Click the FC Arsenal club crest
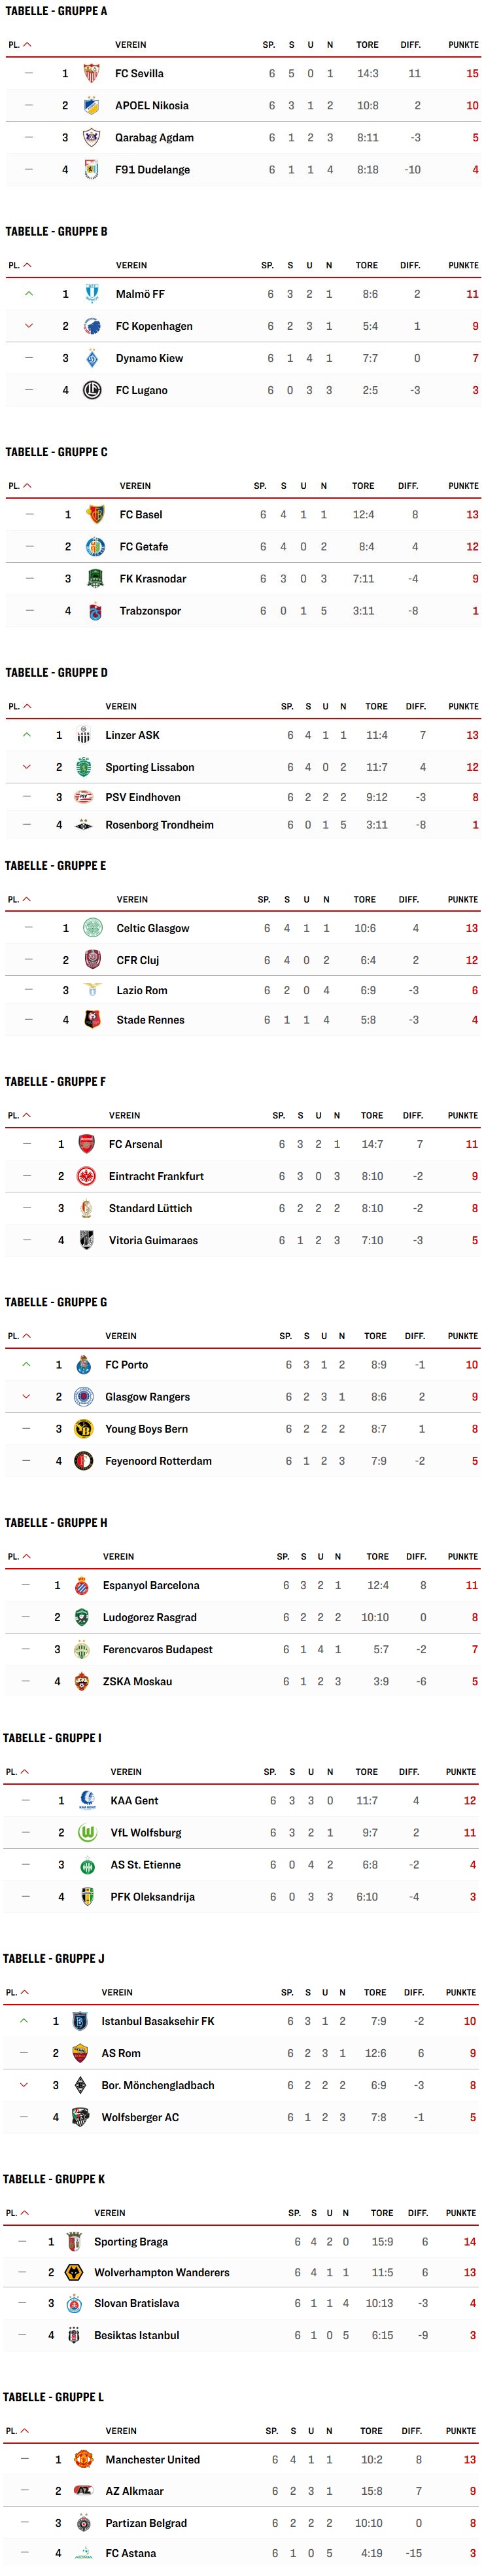 pos(87,1144)
